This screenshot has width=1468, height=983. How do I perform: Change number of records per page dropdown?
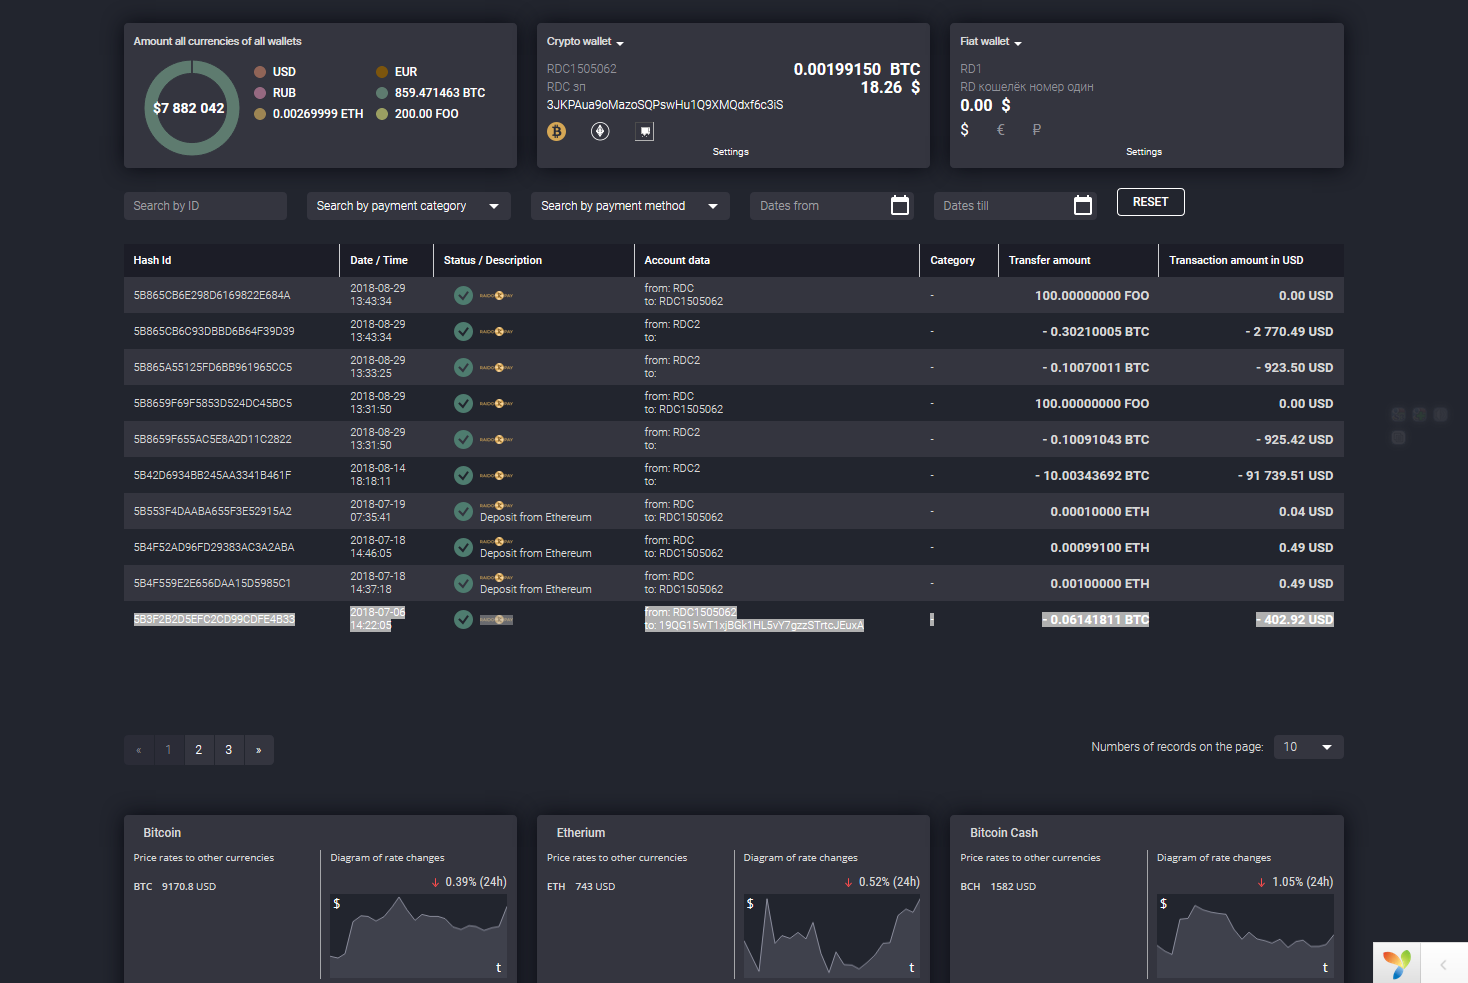click(1308, 747)
